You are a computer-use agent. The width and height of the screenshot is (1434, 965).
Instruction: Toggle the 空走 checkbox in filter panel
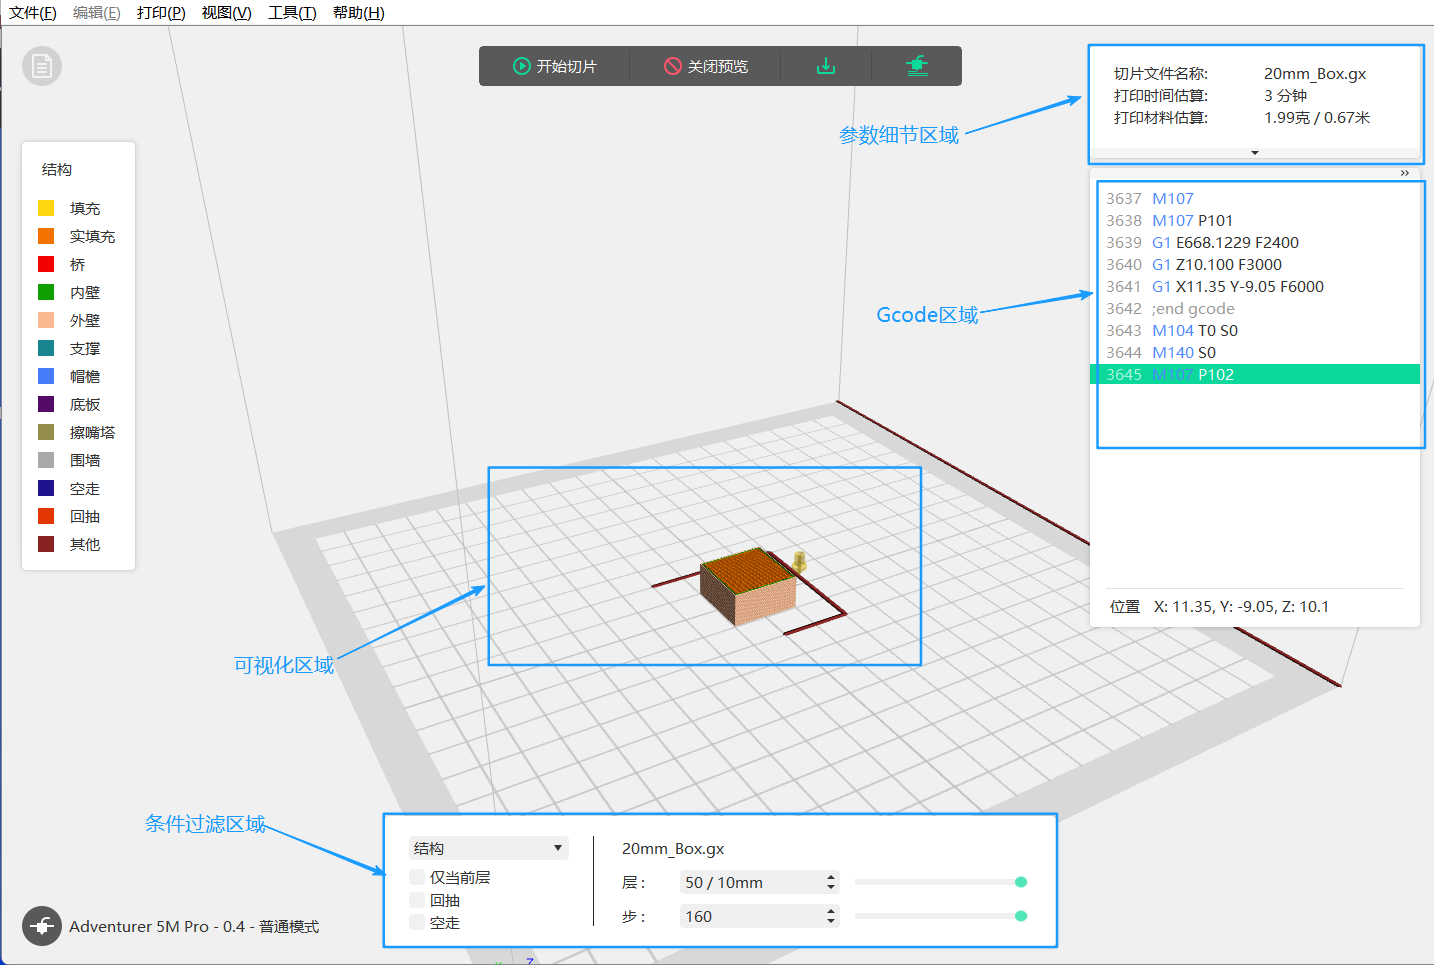coord(417,923)
